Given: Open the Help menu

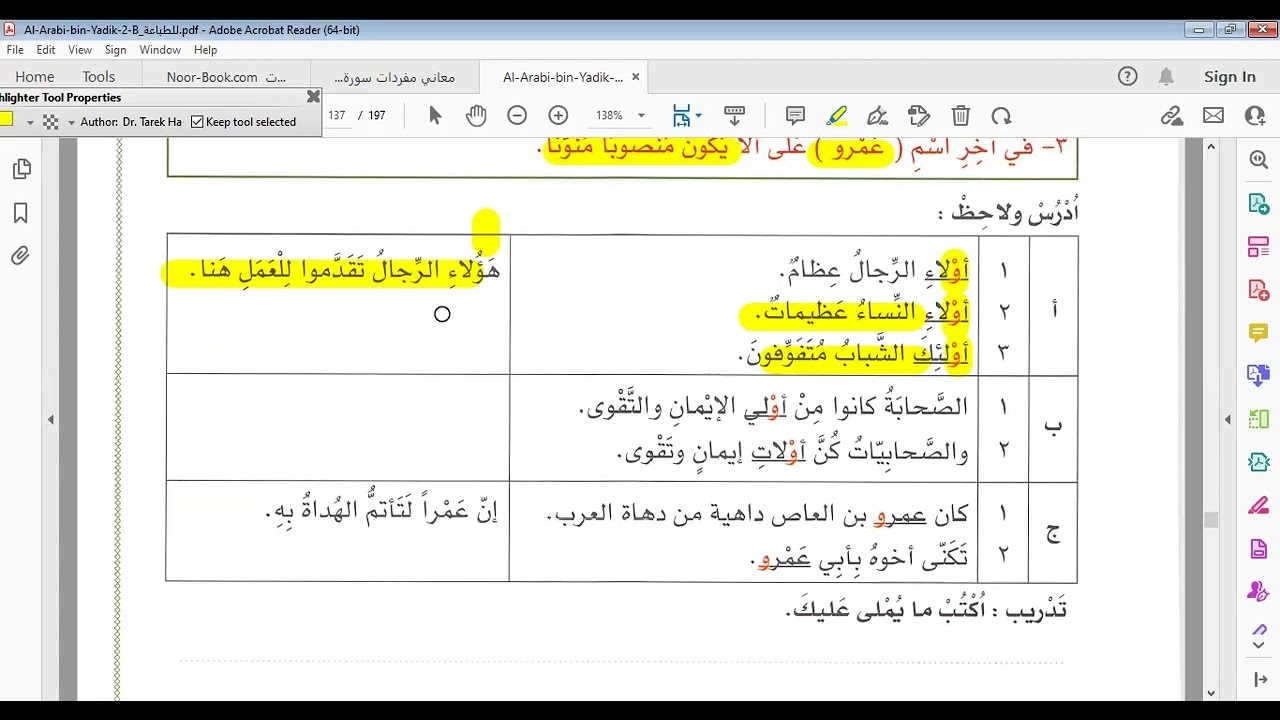Looking at the screenshot, I should [x=205, y=50].
